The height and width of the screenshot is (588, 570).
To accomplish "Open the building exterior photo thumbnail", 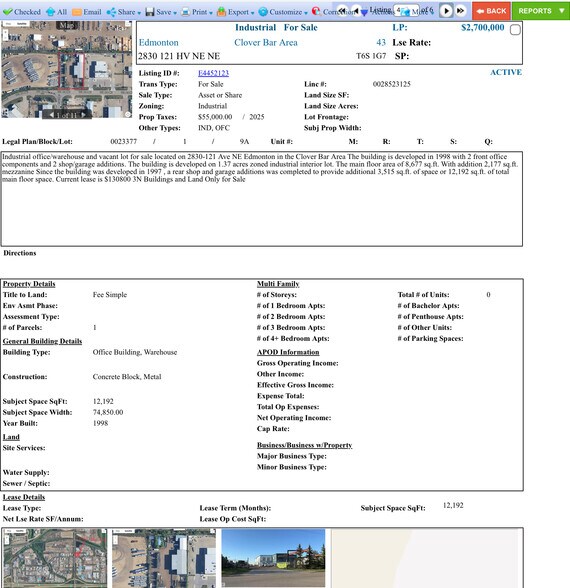I will tap(273, 558).
